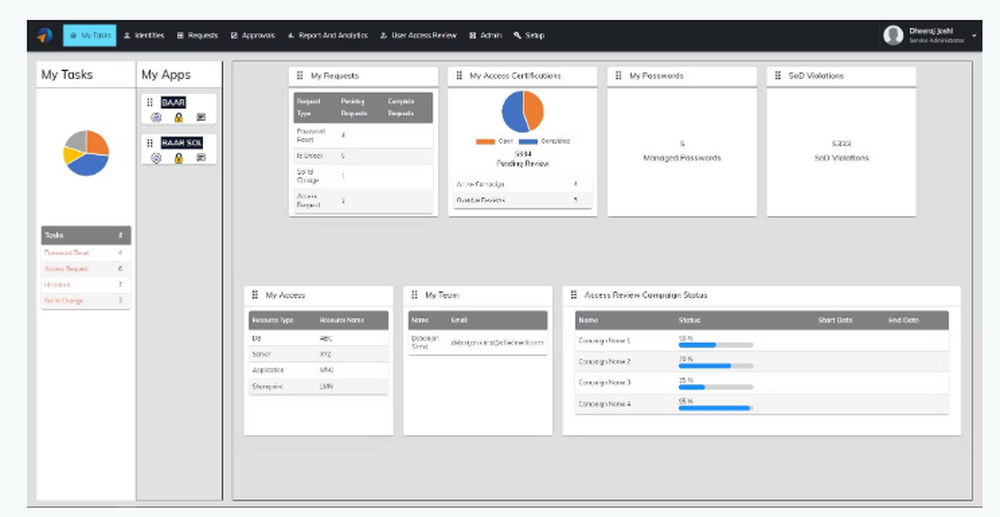
Task: Open Report And Analytics
Action: point(327,36)
